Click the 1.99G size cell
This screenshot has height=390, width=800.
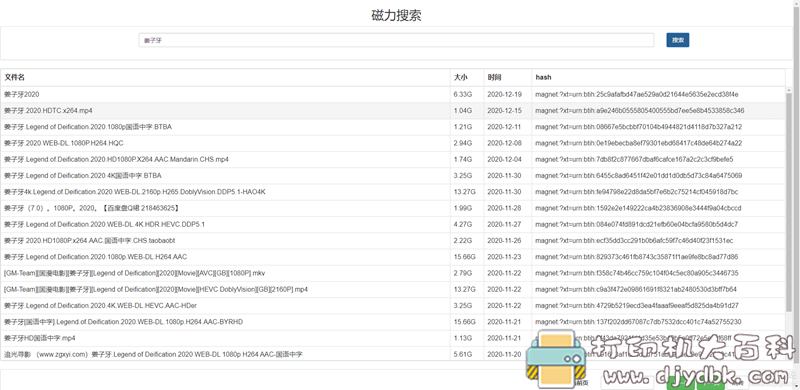point(463,208)
